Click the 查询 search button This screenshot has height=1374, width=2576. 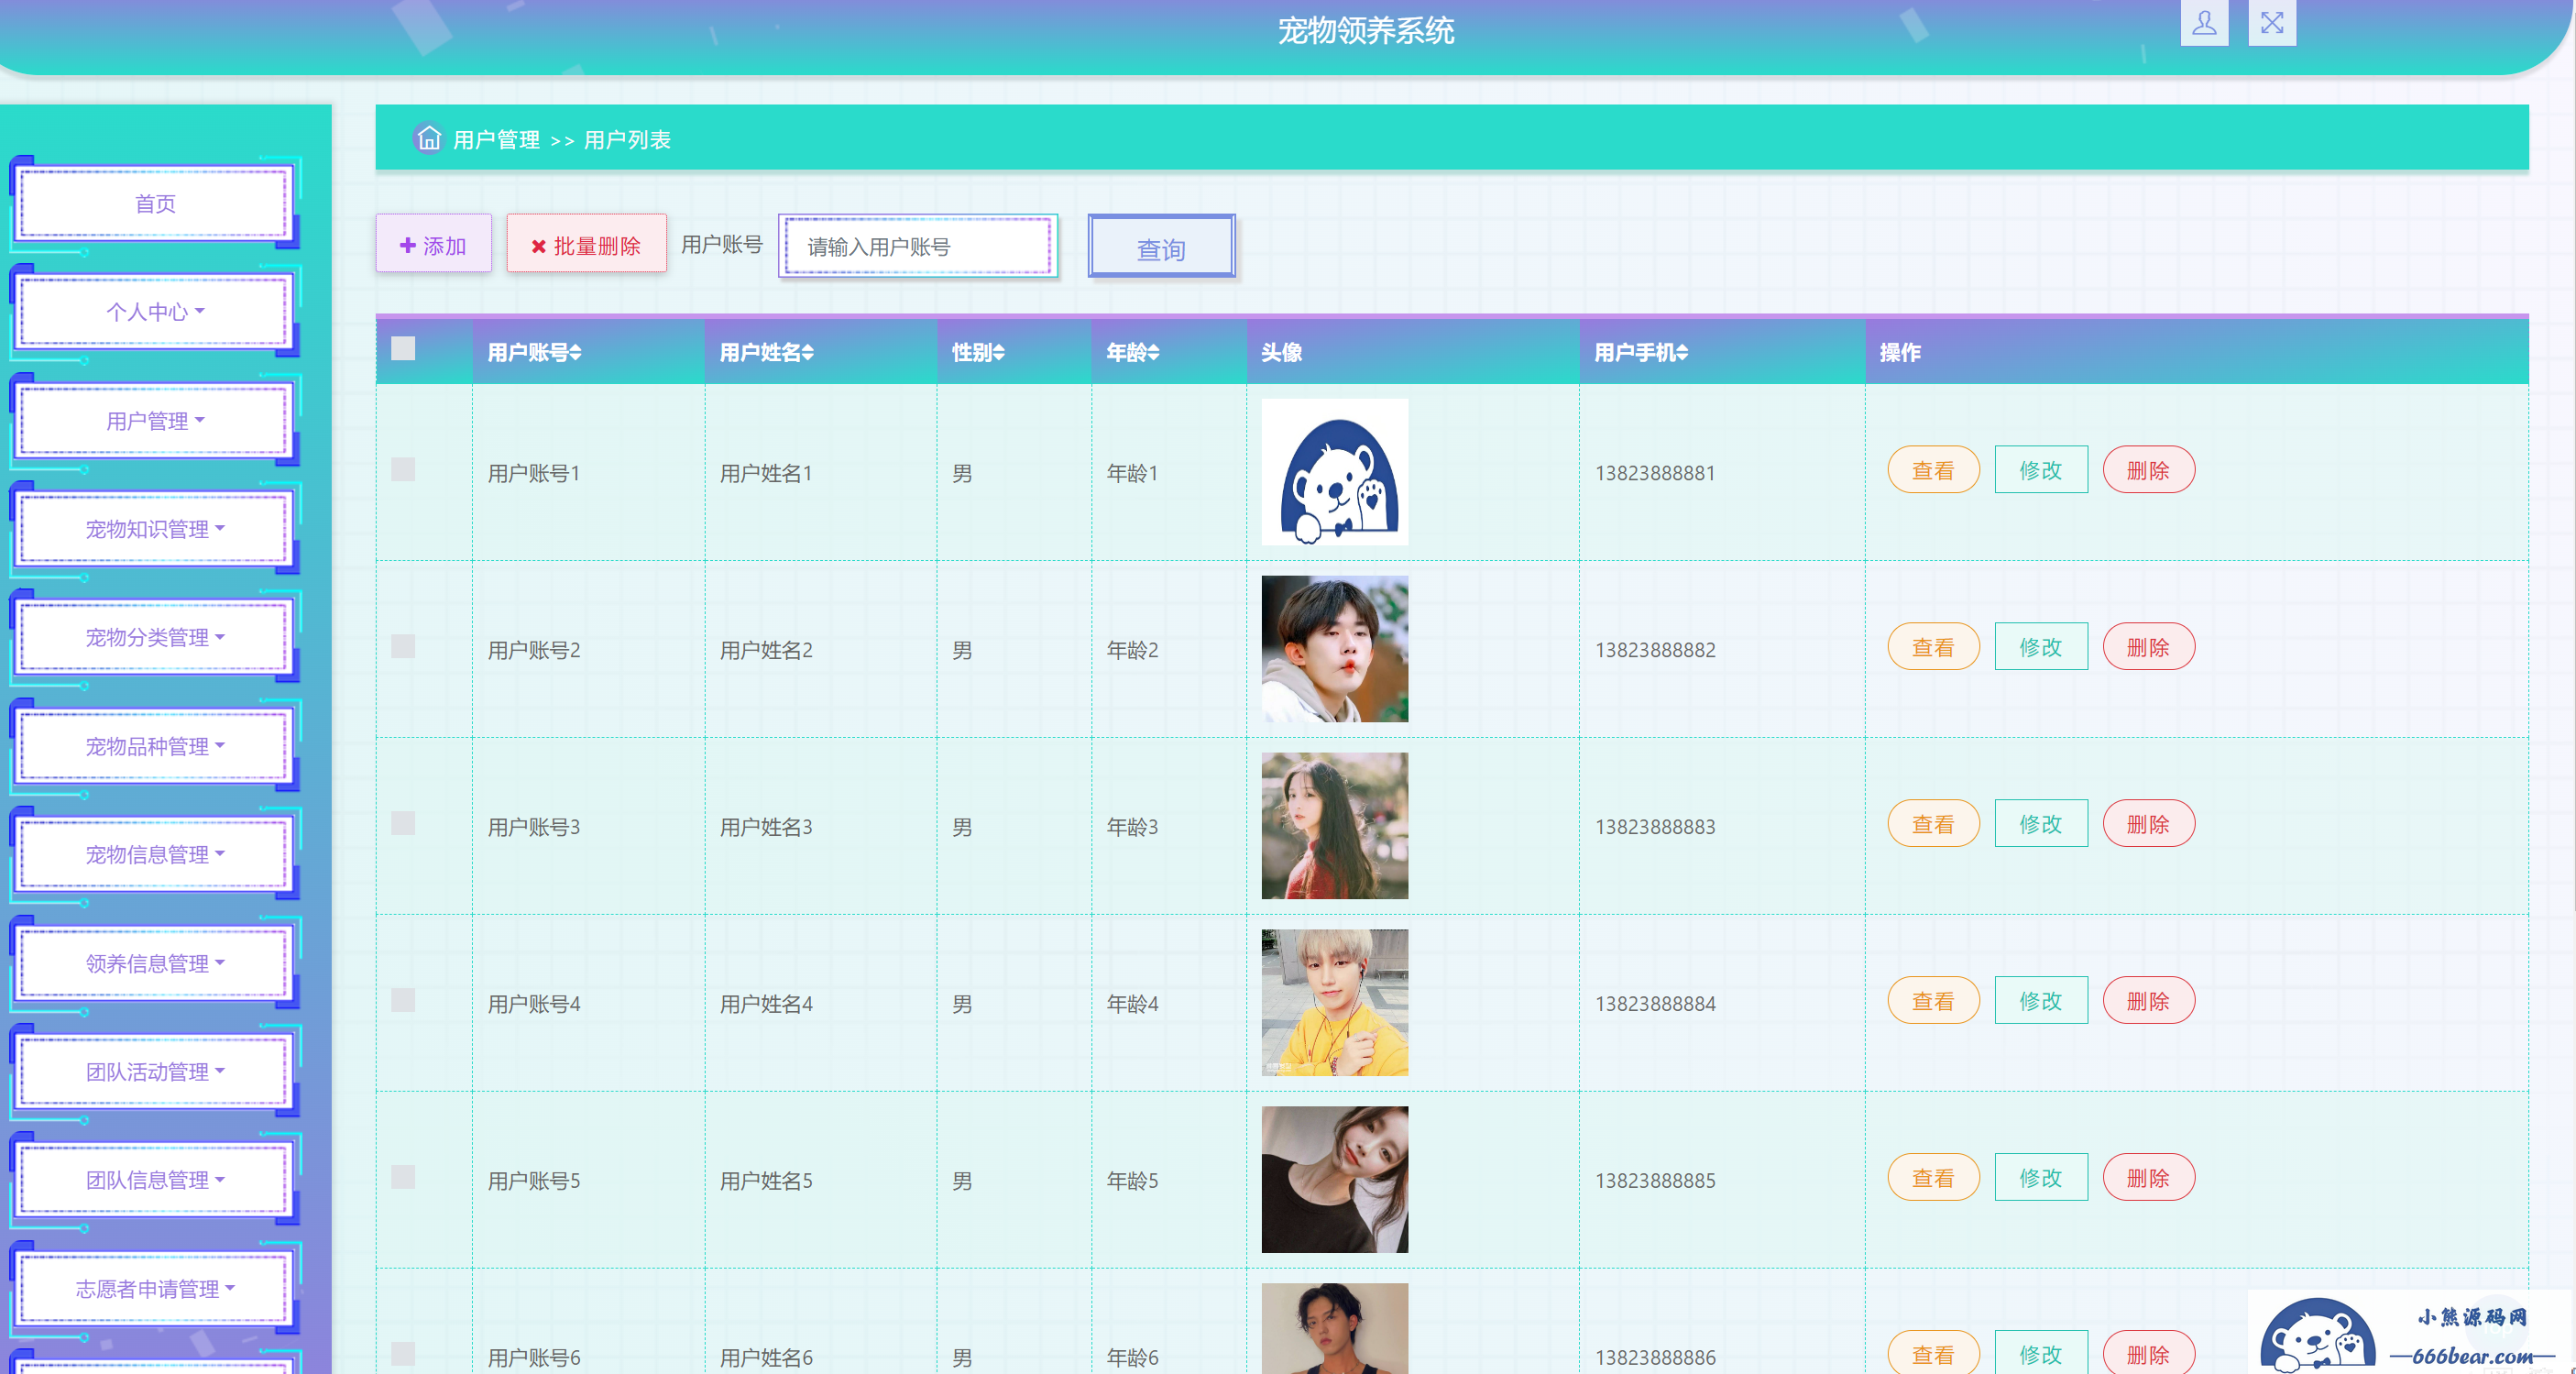[1161, 247]
